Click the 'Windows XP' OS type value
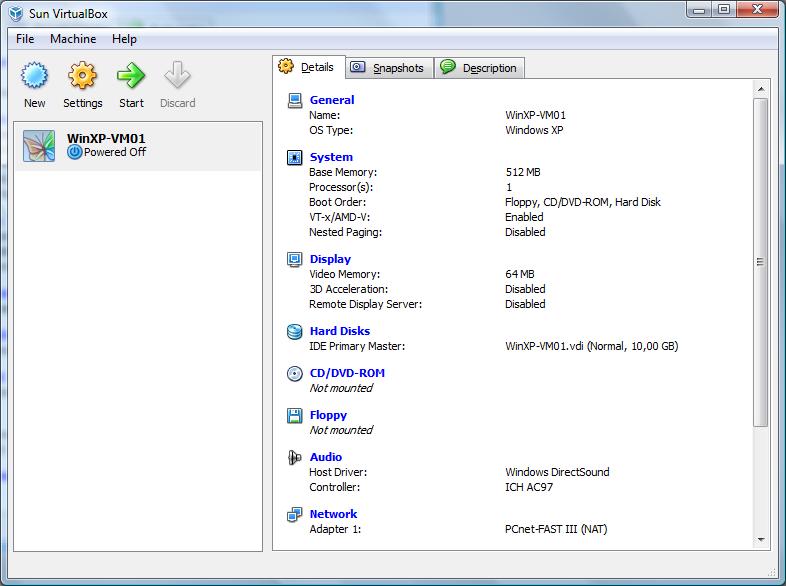 tap(534, 130)
